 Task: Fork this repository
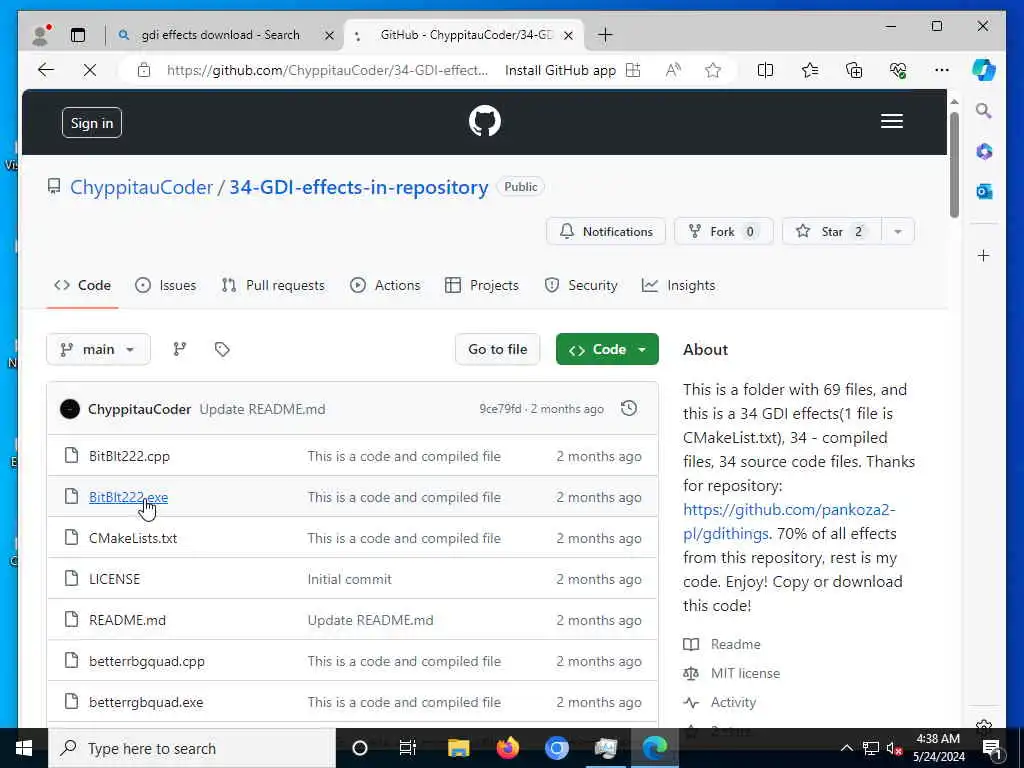(x=724, y=231)
